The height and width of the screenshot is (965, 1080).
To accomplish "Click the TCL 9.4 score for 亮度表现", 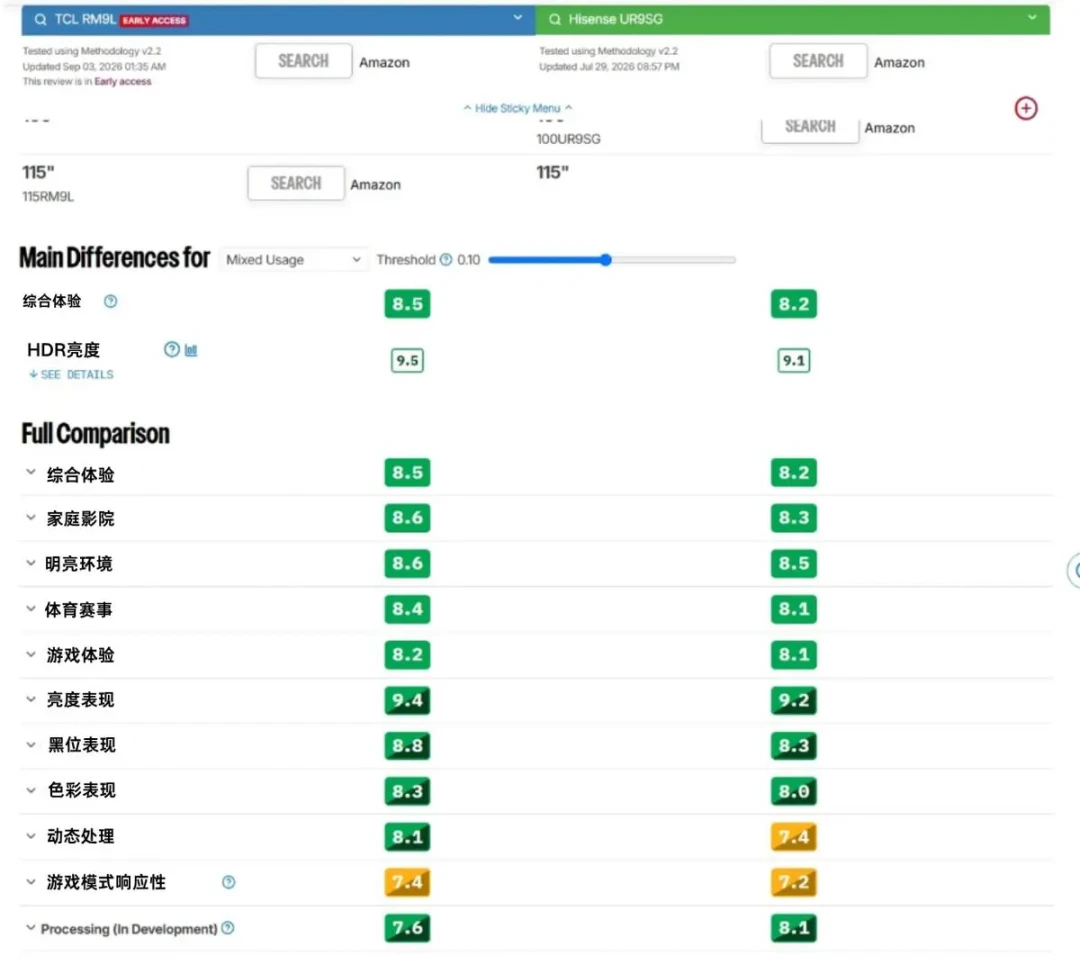I will tap(407, 701).
